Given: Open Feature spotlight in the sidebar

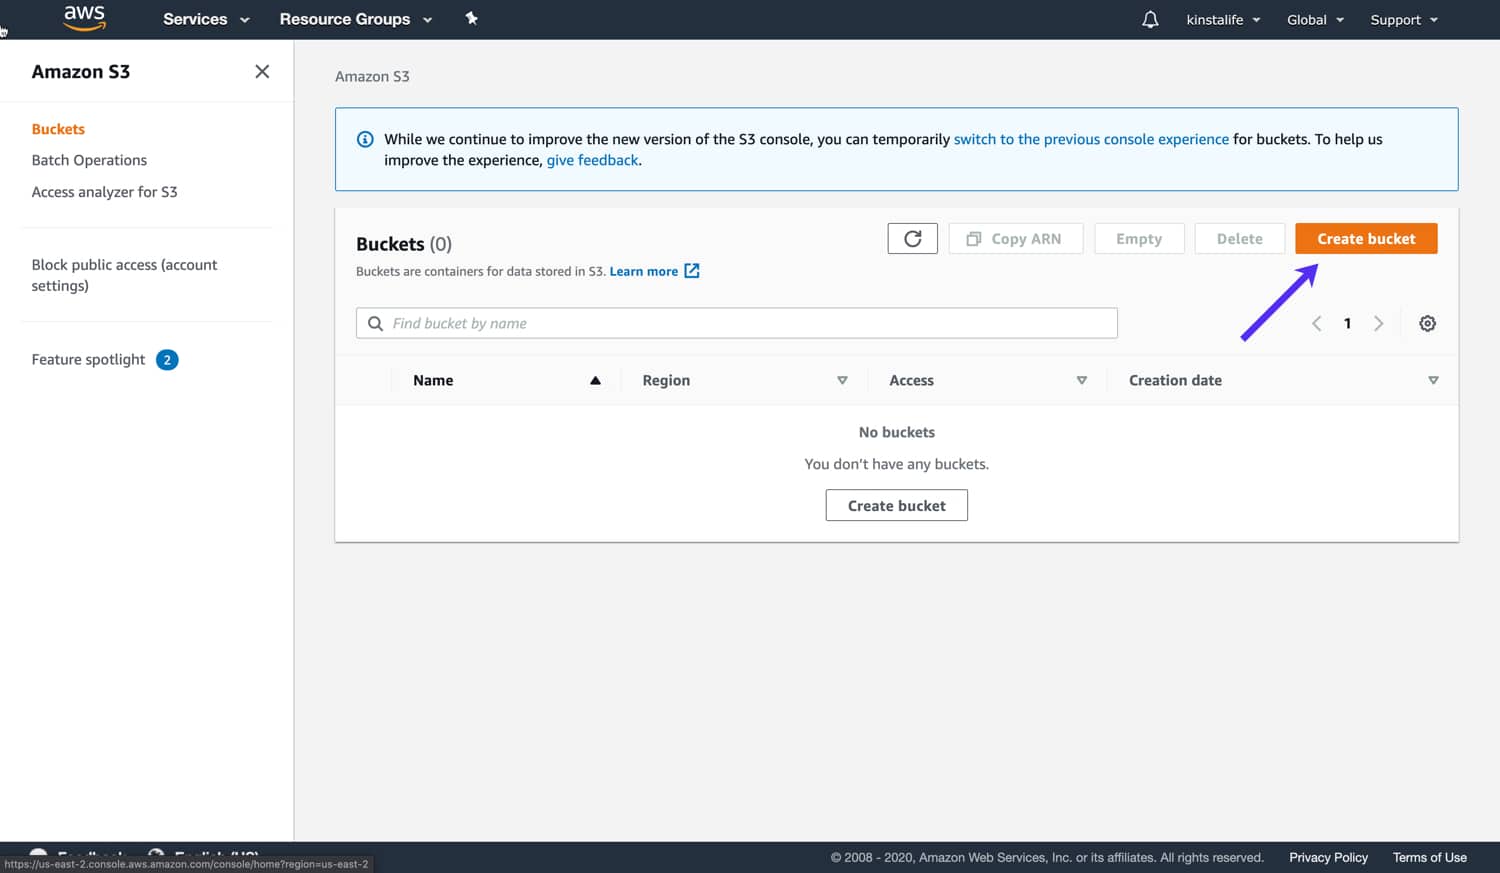Looking at the screenshot, I should pos(87,359).
